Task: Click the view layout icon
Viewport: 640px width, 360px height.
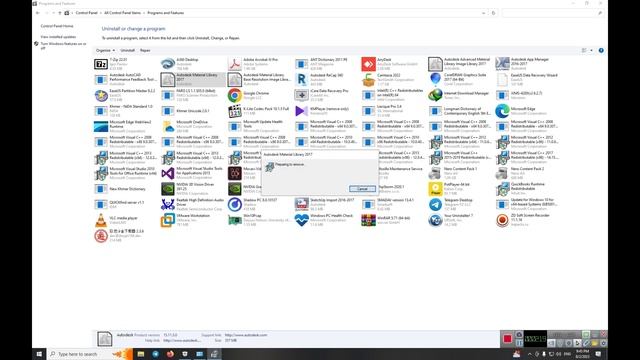Action: tap(584, 50)
